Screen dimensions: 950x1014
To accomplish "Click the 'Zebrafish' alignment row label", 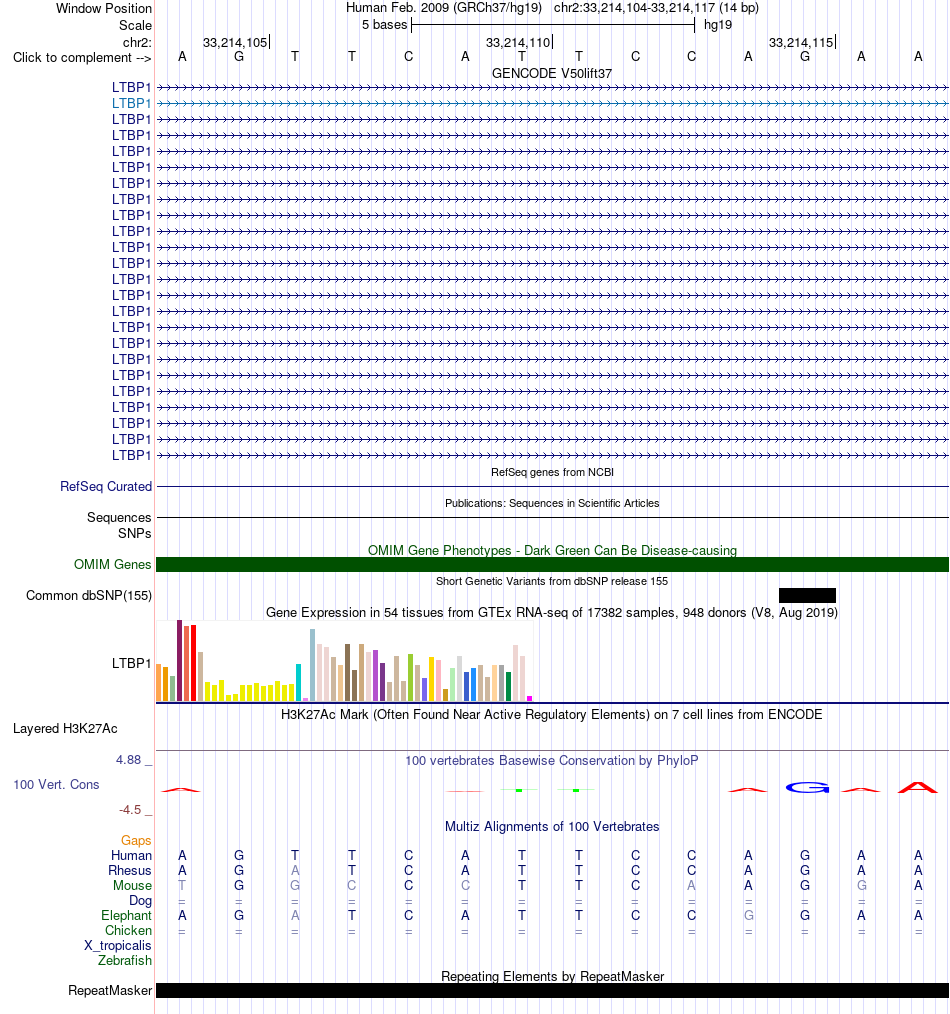I will click(125, 960).
